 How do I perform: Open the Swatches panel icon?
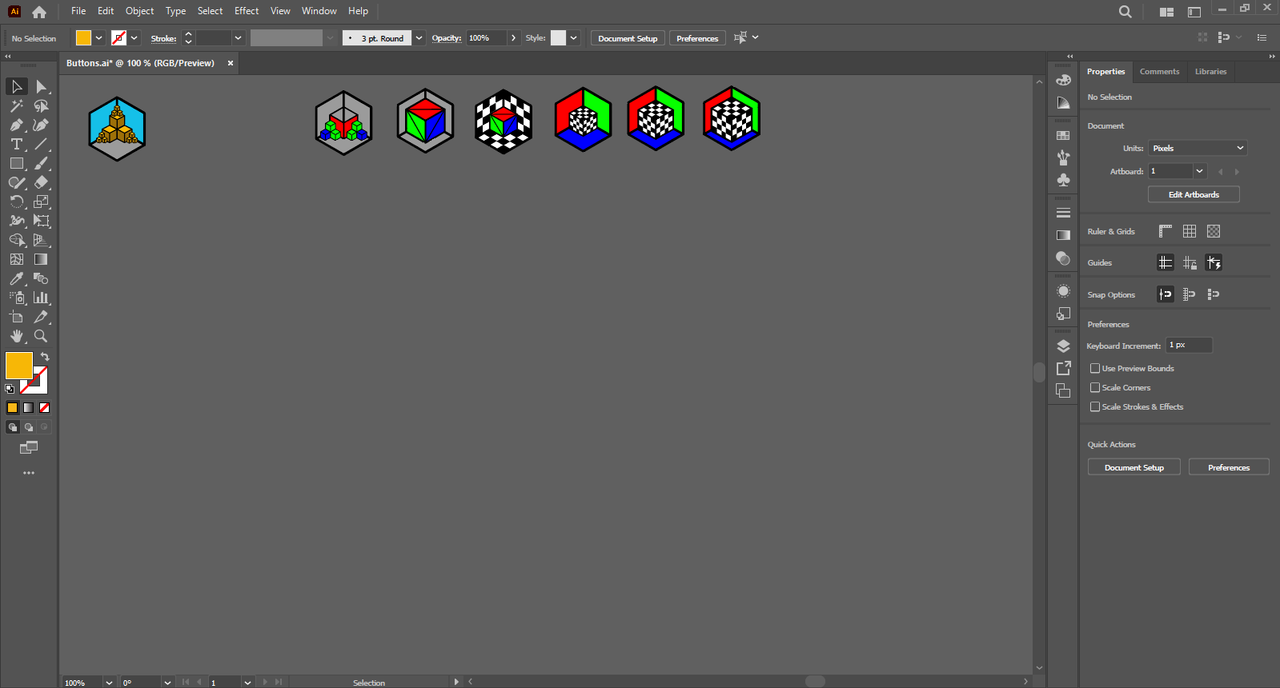point(1063,136)
